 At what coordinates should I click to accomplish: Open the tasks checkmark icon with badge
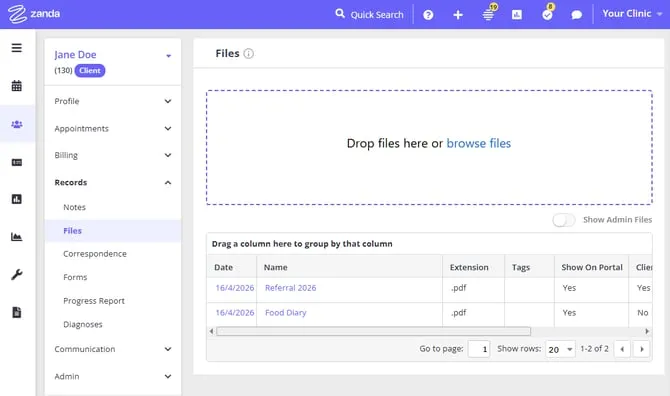pyautogui.click(x=547, y=13)
